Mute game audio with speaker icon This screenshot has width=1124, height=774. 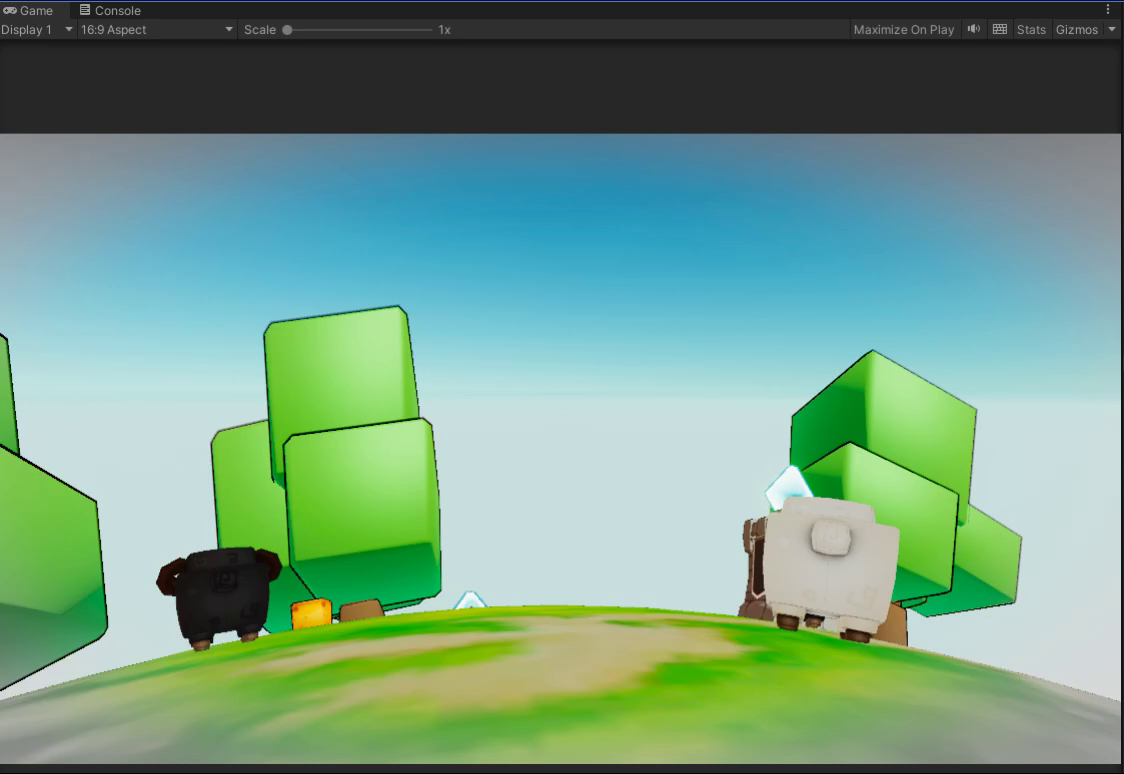click(x=973, y=30)
